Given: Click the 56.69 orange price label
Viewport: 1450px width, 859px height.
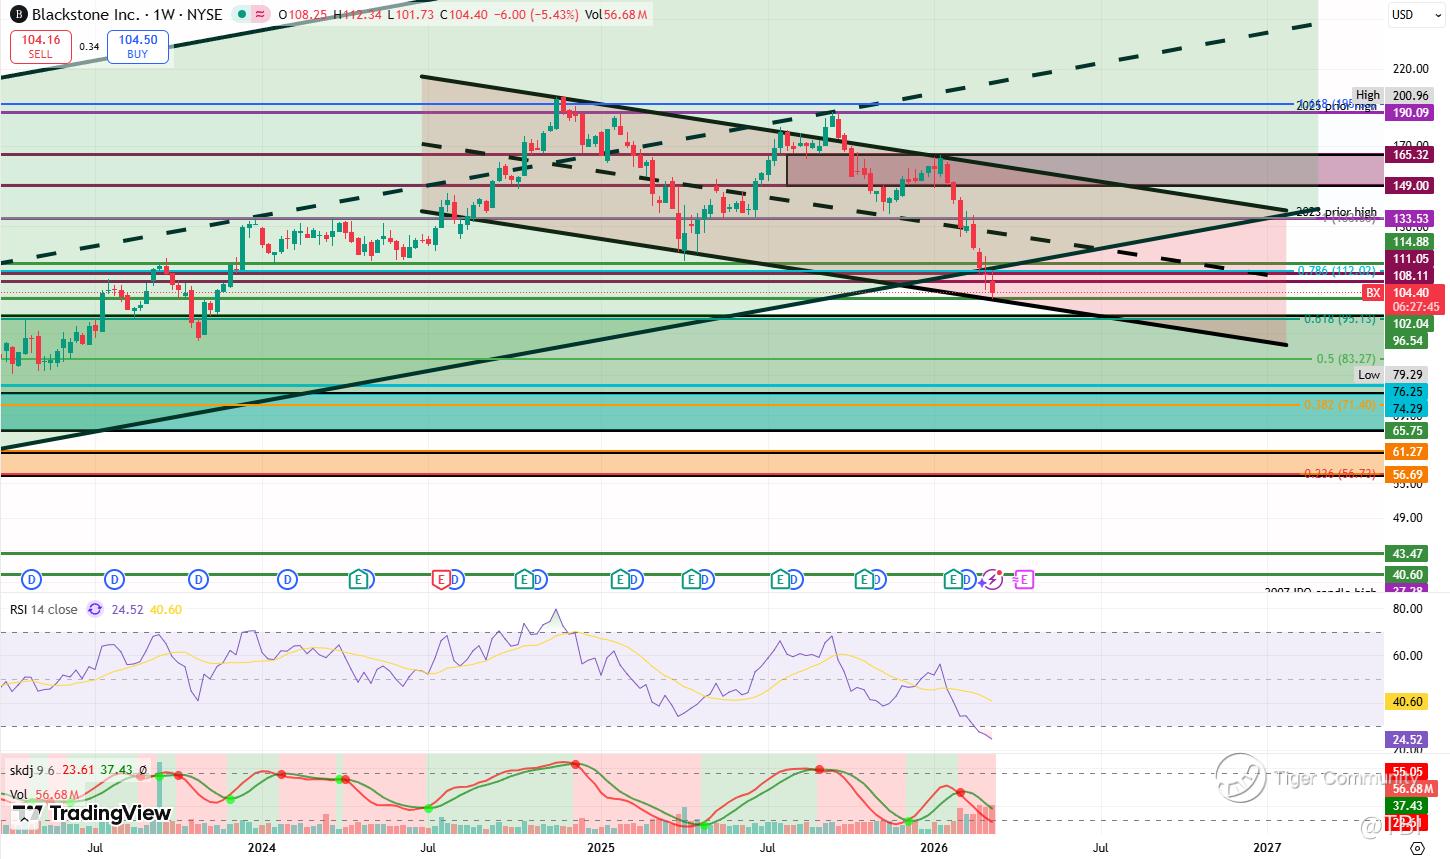Looking at the screenshot, I should pyautogui.click(x=1409, y=474).
